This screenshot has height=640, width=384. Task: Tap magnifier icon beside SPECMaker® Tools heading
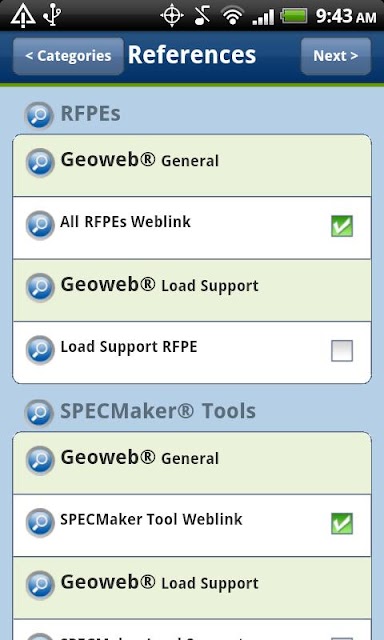coord(39,413)
